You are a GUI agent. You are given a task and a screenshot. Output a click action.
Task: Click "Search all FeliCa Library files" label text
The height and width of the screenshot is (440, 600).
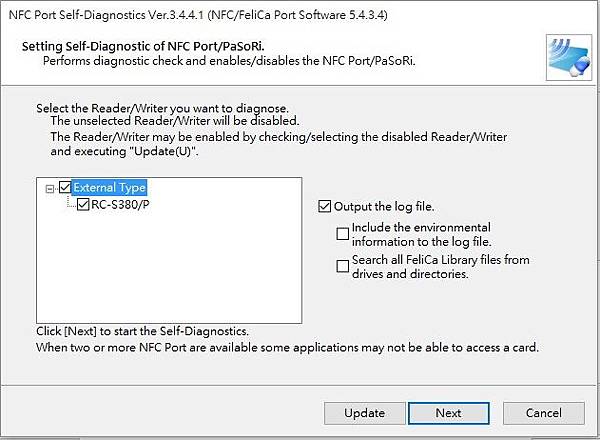(x=440, y=266)
